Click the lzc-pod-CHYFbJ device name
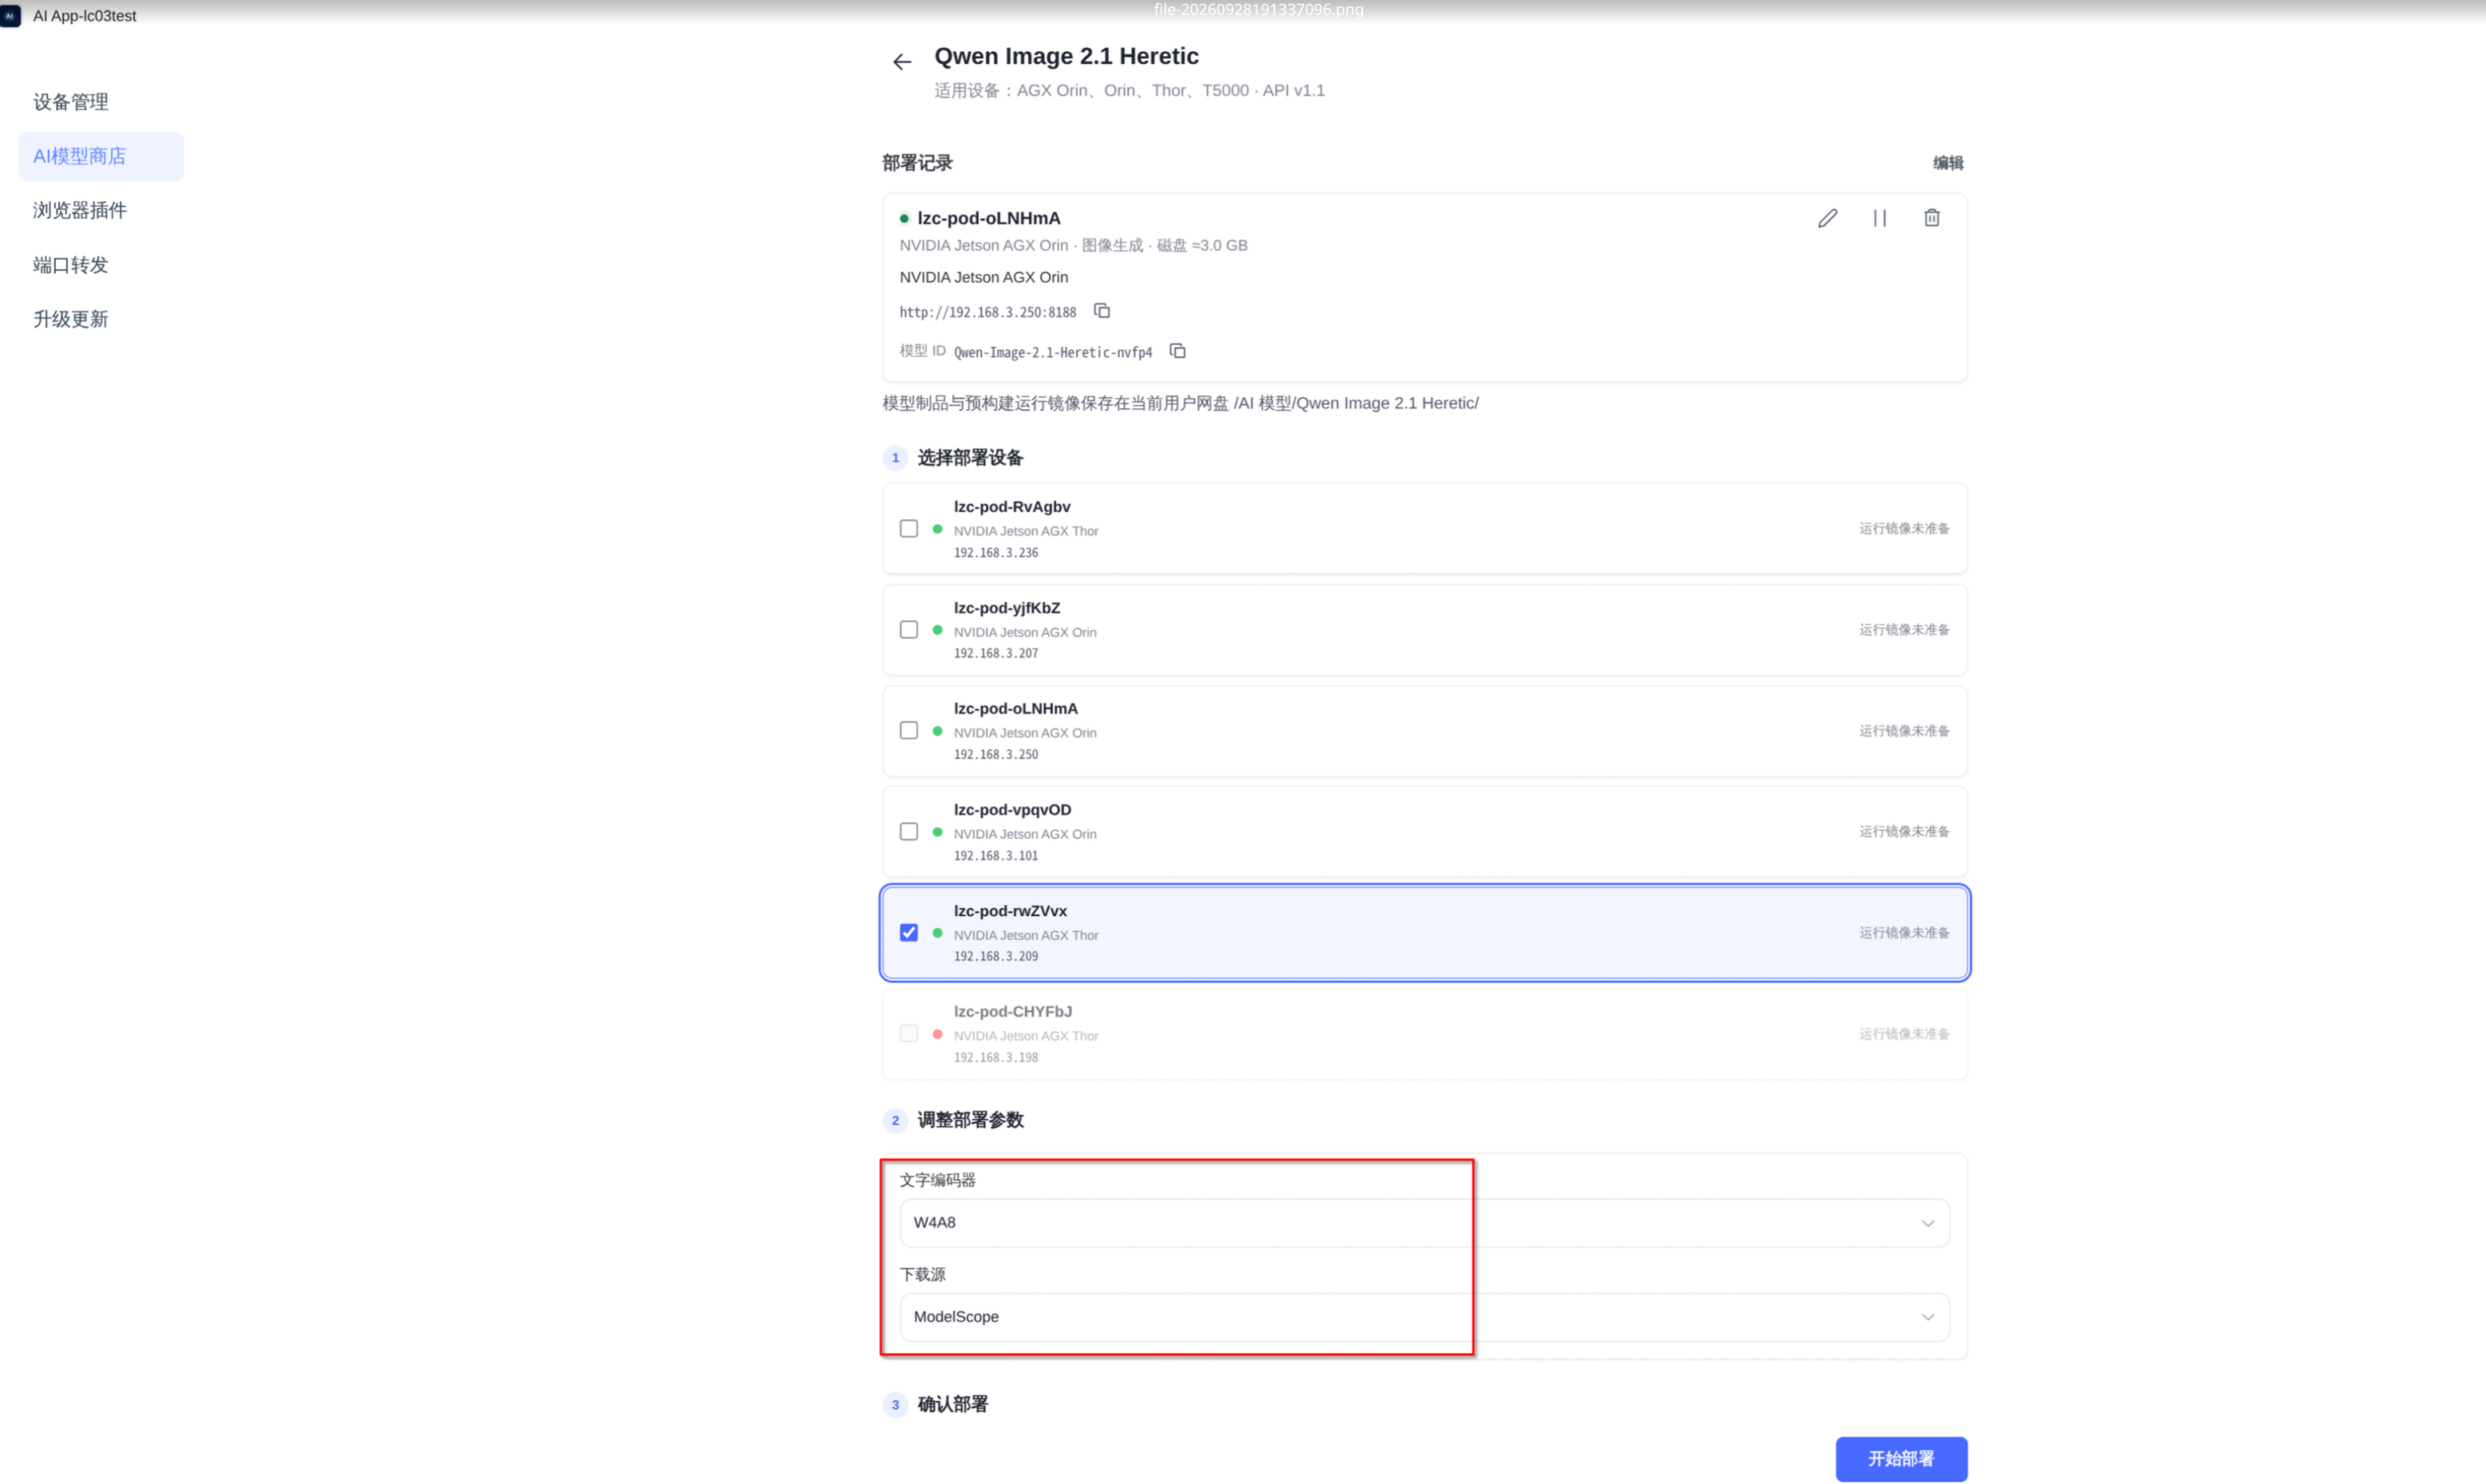Screen dimensions: 2486x1484 (1012, 1012)
